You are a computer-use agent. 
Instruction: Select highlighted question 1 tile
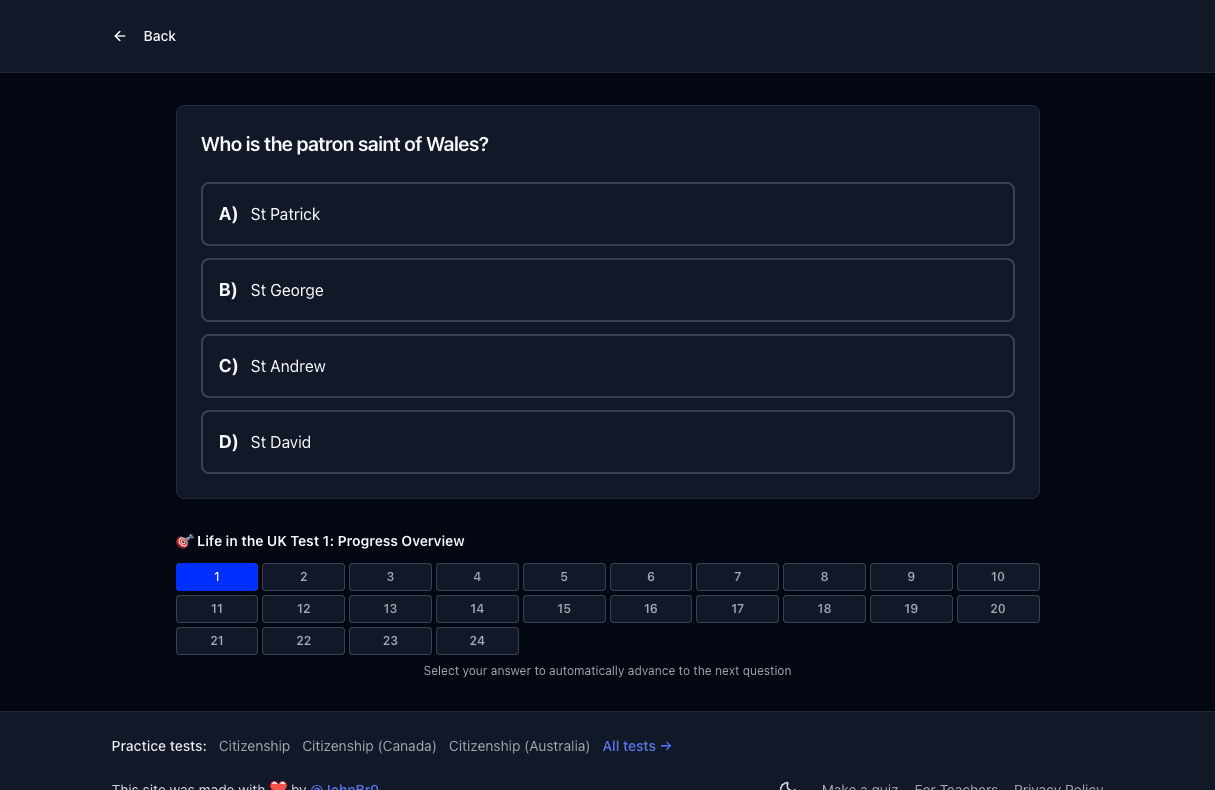click(x=217, y=577)
